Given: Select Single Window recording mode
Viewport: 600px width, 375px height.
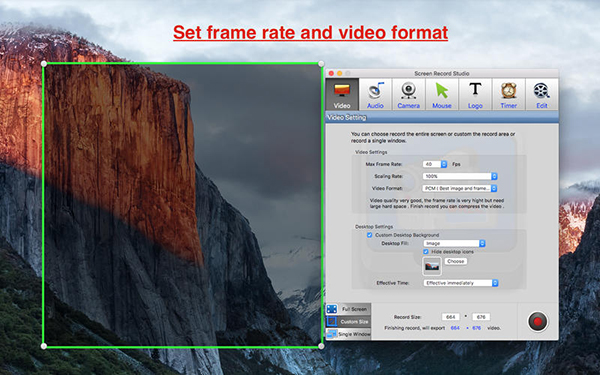Looking at the screenshot, I should pos(348,334).
